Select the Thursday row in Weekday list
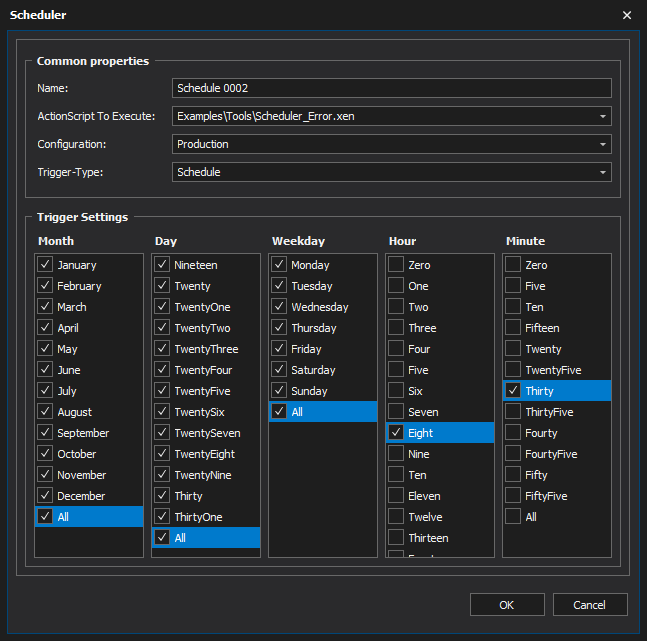 323,328
